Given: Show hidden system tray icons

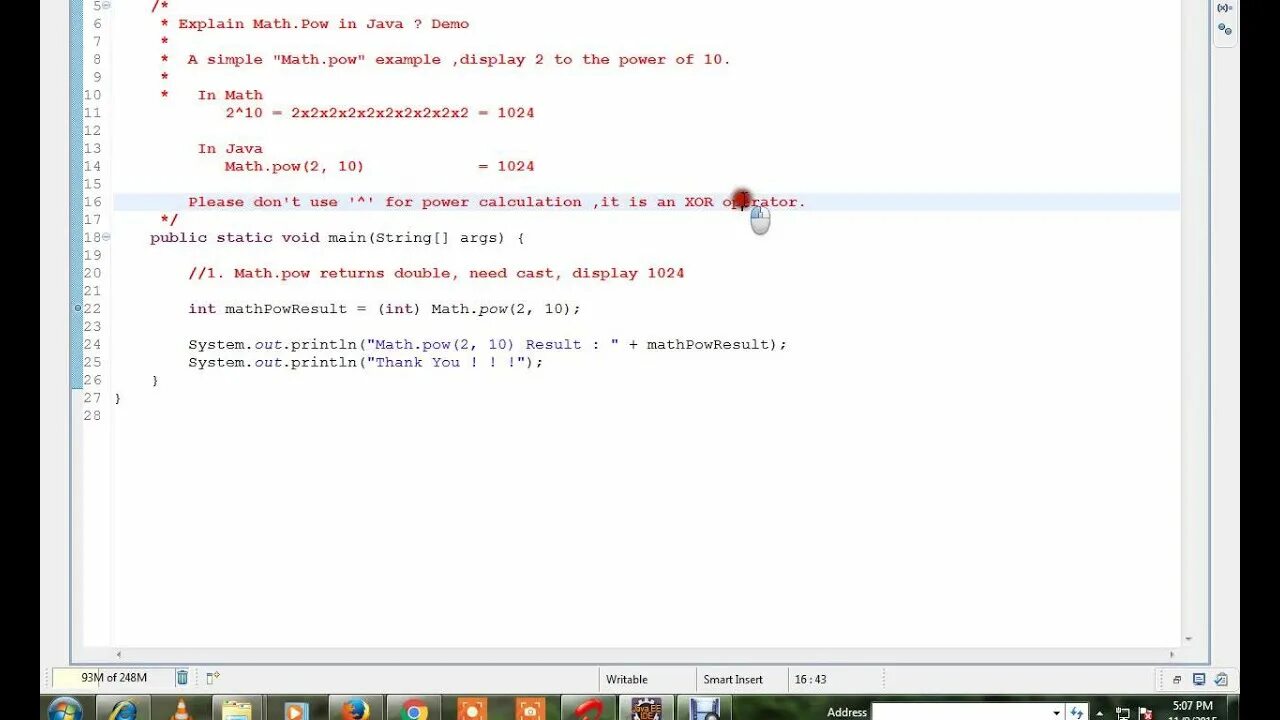Looking at the screenshot, I should click(x=1101, y=713).
